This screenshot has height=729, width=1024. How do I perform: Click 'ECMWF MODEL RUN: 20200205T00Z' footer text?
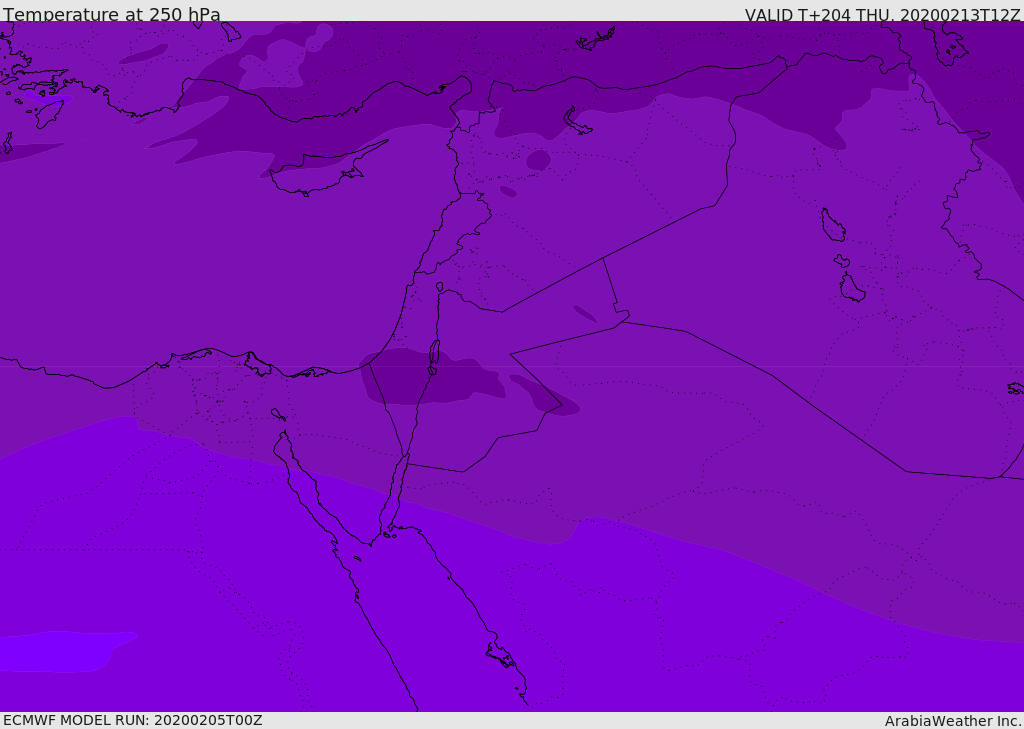click(x=133, y=720)
